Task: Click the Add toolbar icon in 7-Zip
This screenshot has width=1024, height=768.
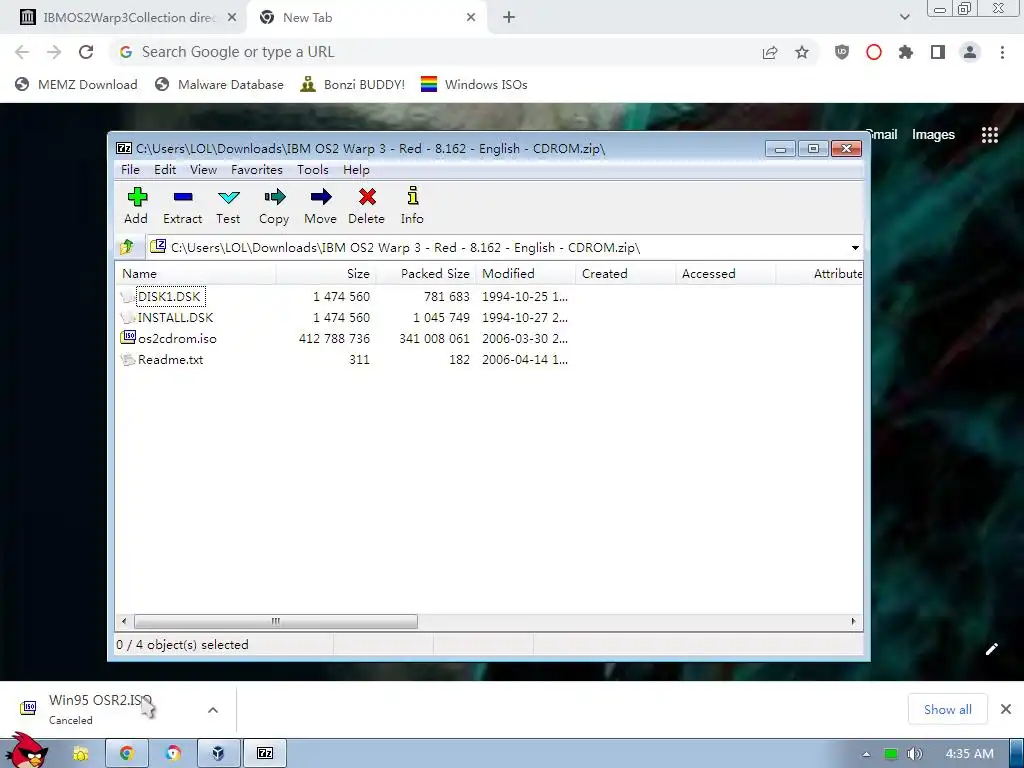Action: [137, 197]
